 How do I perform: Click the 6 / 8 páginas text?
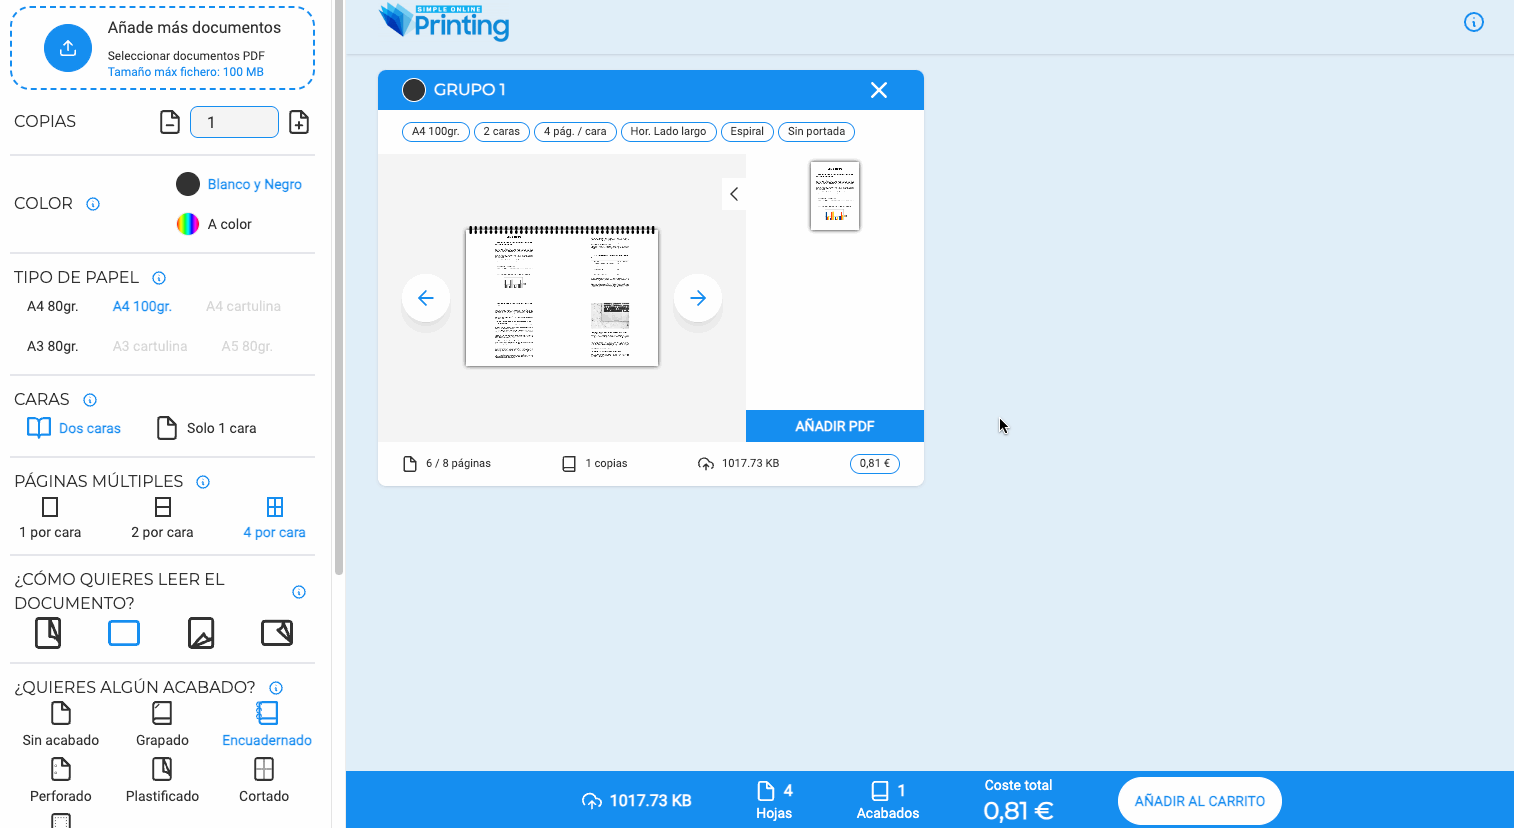[x=458, y=464]
